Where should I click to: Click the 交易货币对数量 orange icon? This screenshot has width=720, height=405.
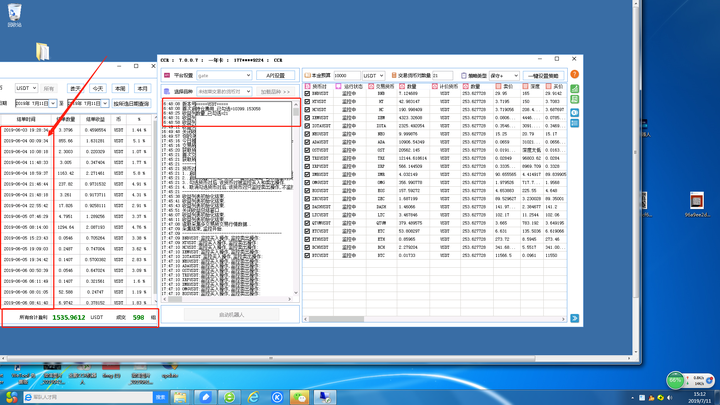[x=394, y=75]
